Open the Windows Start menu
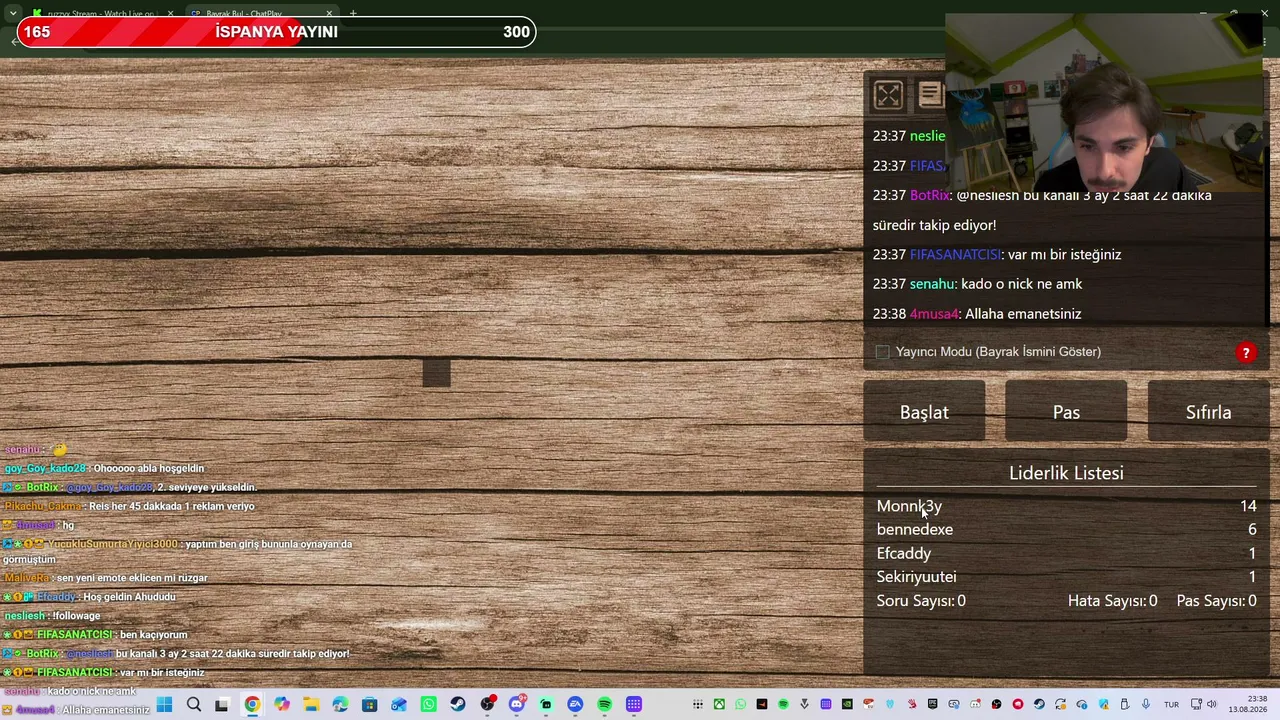Image resolution: width=1280 pixels, height=720 pixels. pos(164,705)
